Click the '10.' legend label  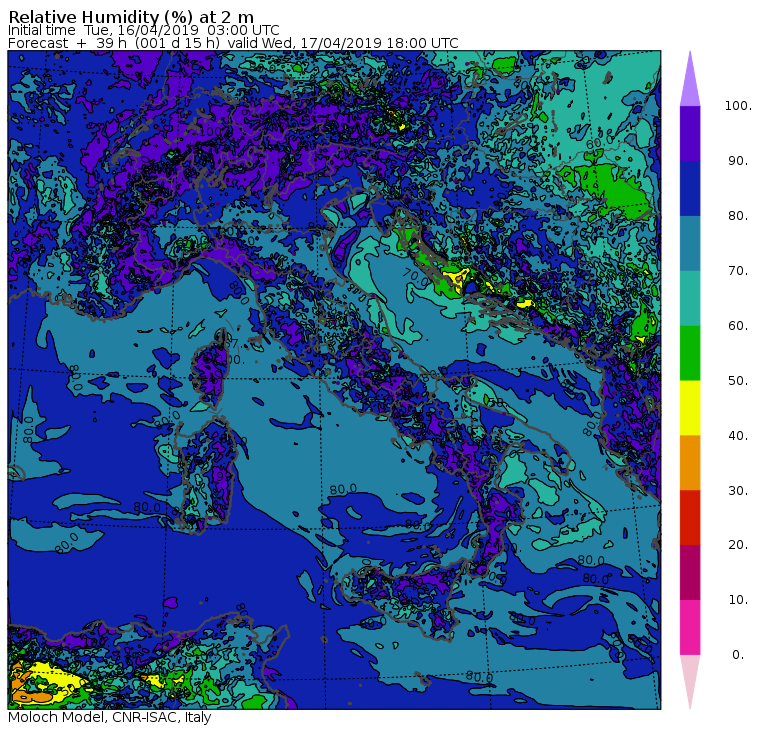738,600
